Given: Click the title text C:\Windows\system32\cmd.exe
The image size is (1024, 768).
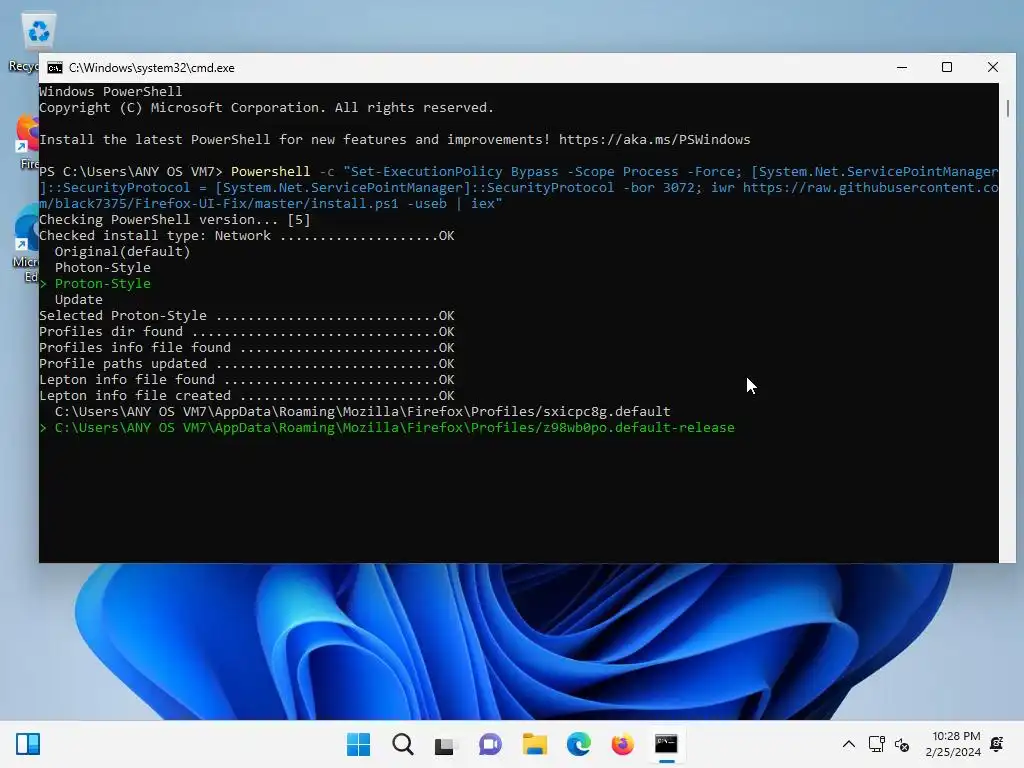Looking at the screenshot, I should [x=152, y=68].
